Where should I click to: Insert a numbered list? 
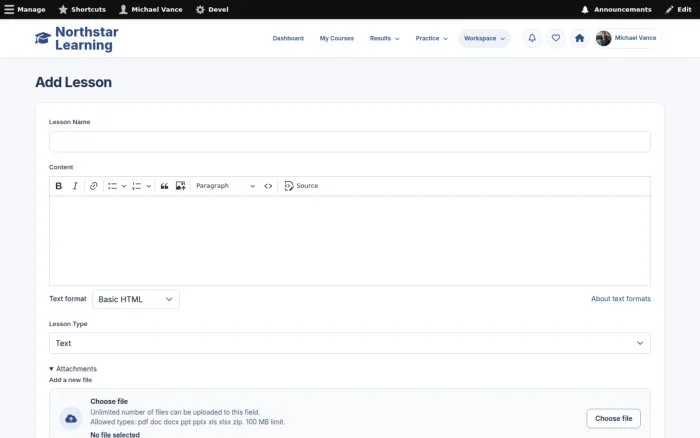pyautogui.click(x=137, y=186)
